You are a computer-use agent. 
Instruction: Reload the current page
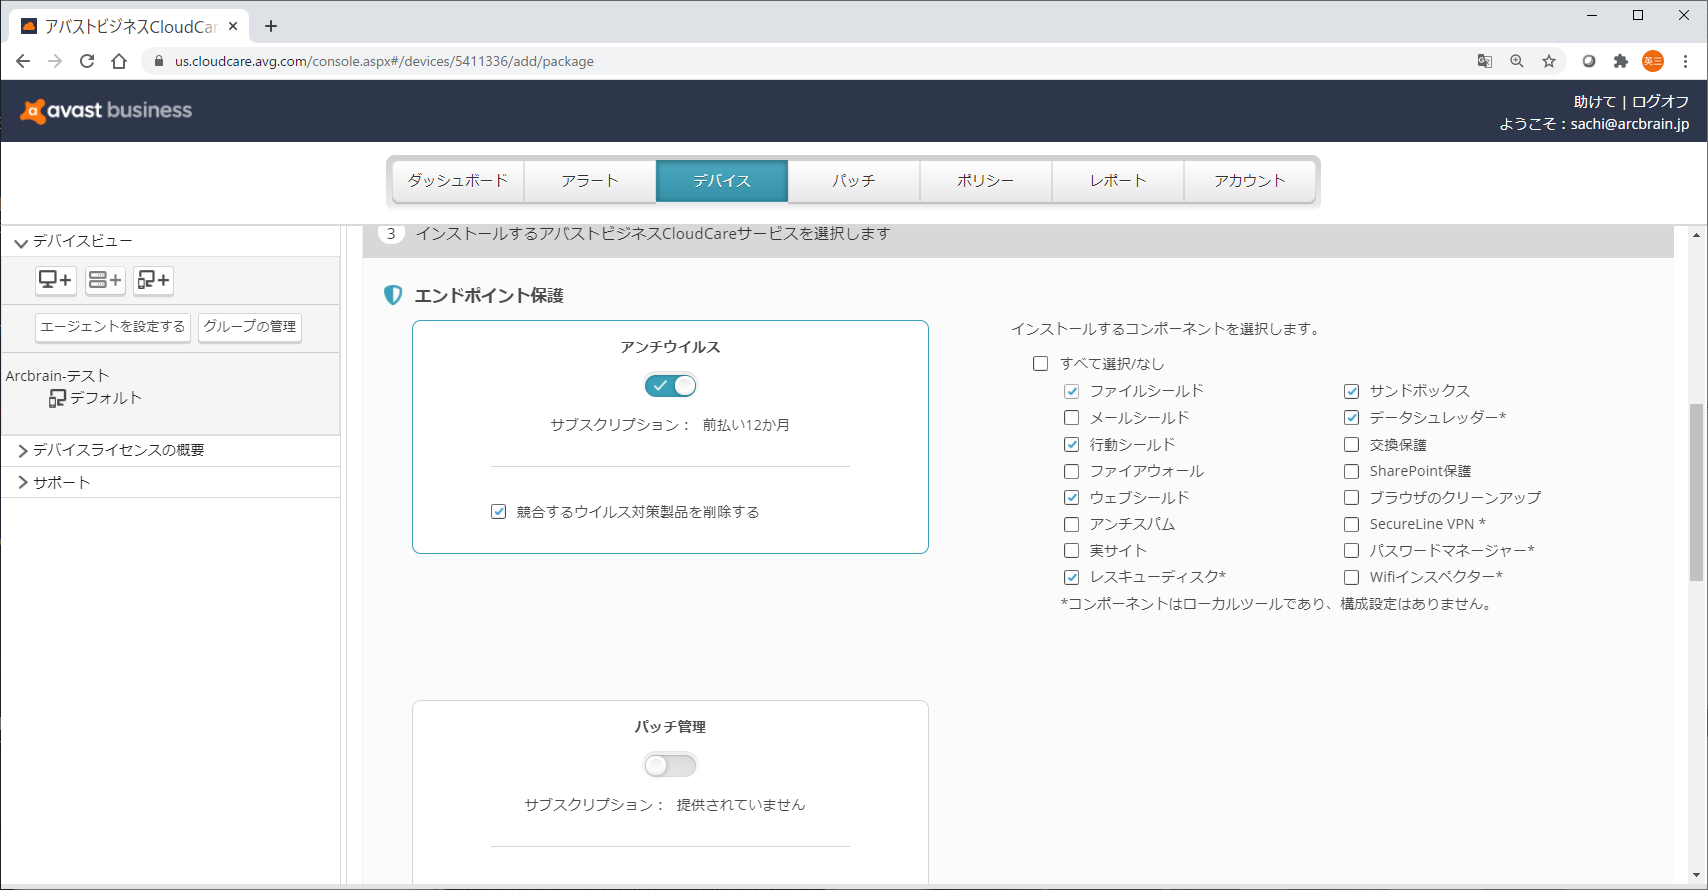point(87,61)
